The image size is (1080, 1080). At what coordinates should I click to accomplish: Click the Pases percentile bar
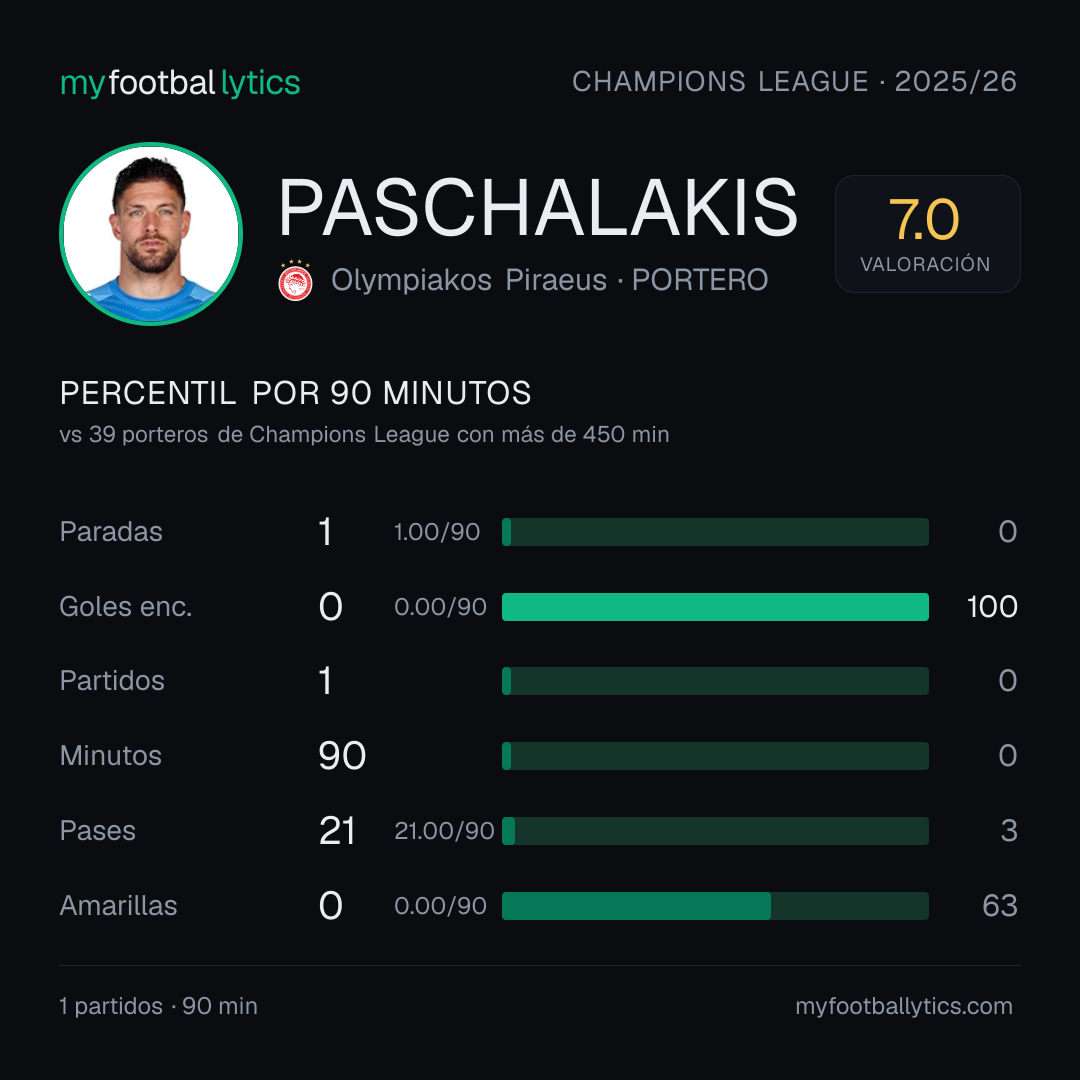tap(715, 831)
